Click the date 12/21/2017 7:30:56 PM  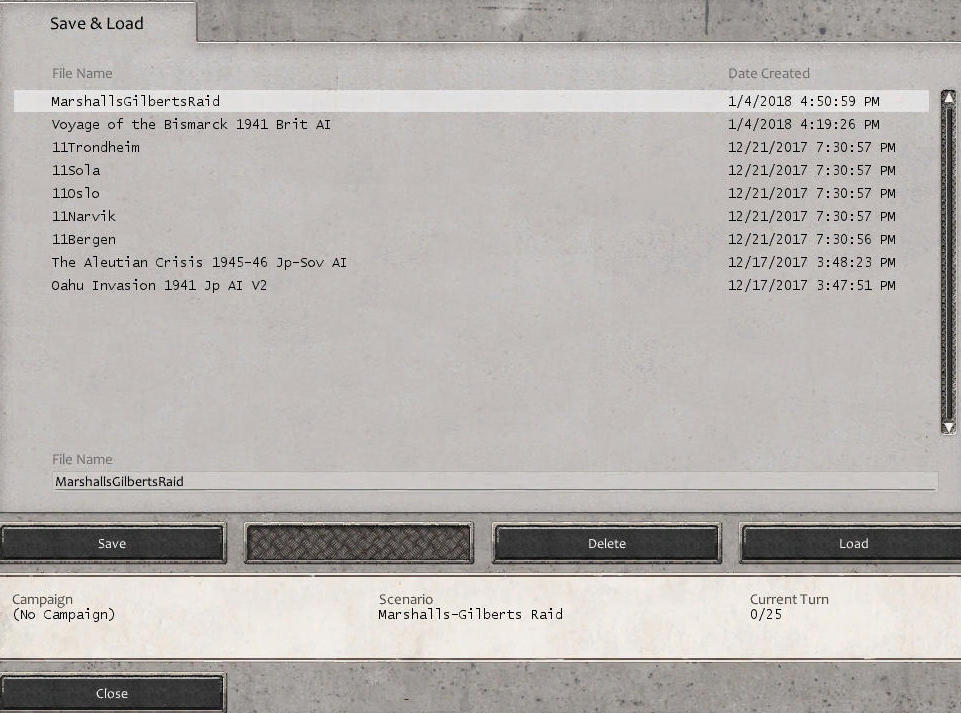(811, 240)
